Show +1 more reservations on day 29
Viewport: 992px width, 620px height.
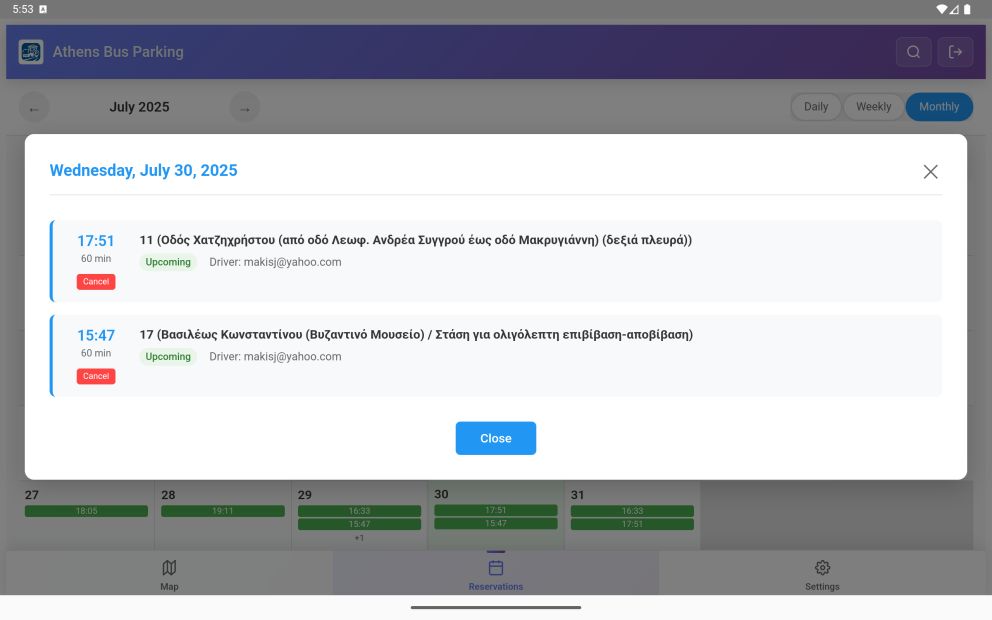359,538
